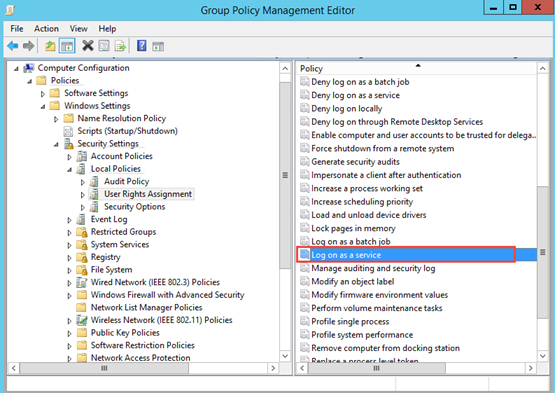Image resolution: width=555 pixels, height=393 pixels.
Task: Select Modify firmware environment values
Action: tap(379, 295)
